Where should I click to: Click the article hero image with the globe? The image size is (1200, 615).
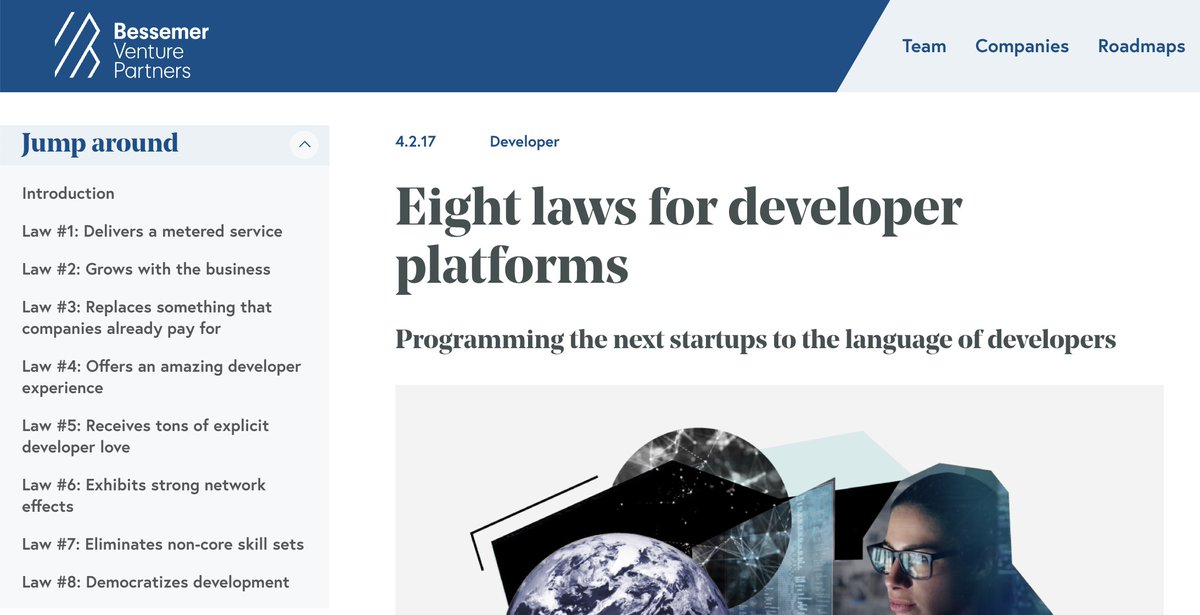tap(780, 500)
